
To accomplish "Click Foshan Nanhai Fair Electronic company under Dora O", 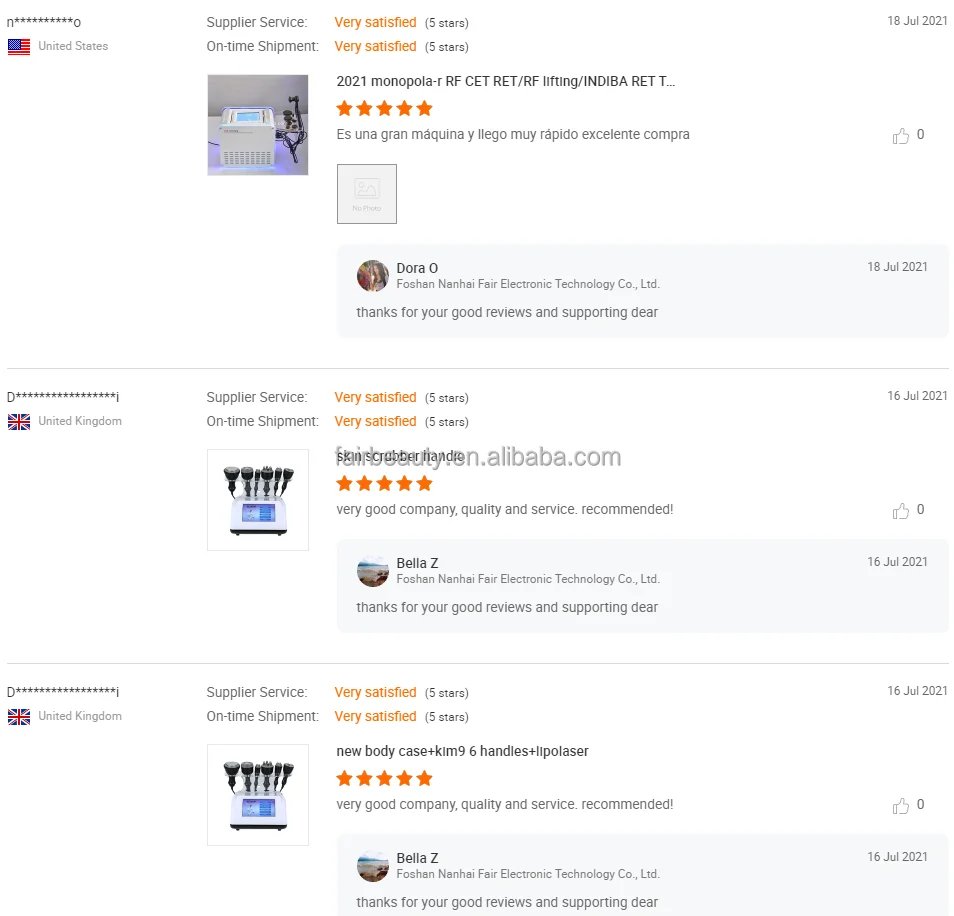I will (x=528, y=284).
